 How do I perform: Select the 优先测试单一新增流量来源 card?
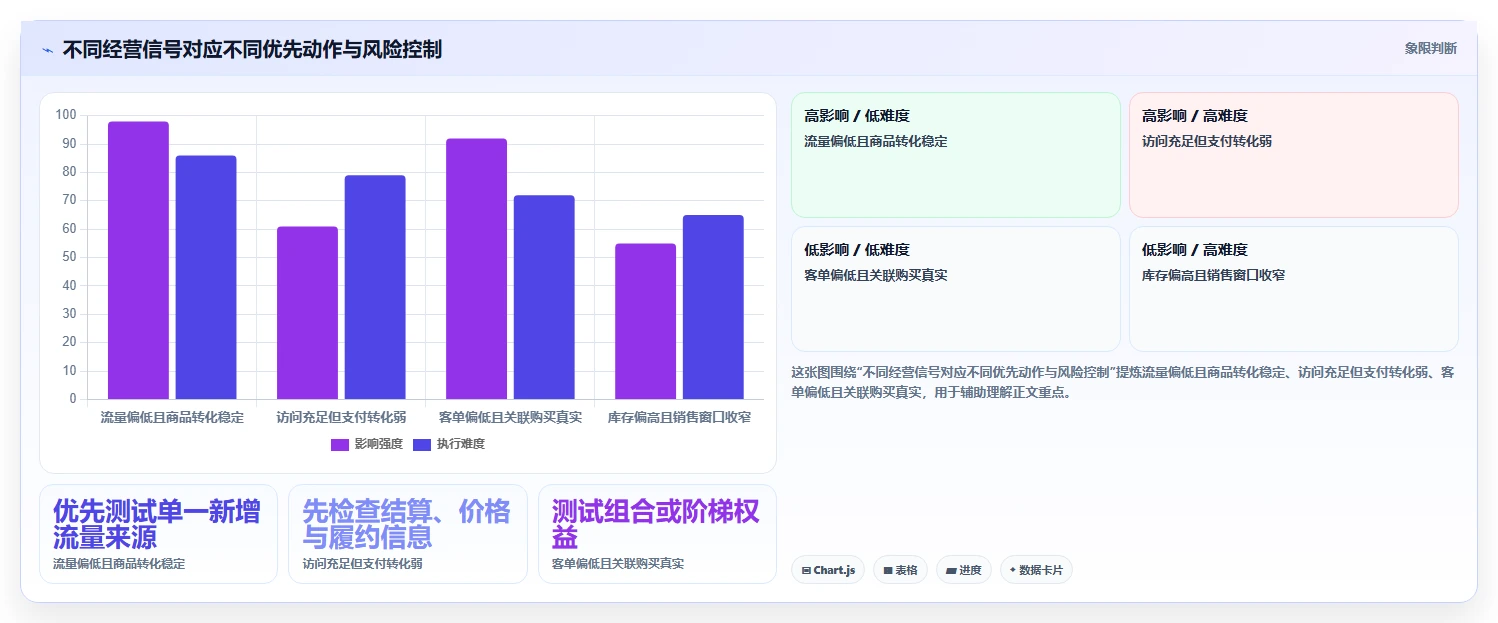158,534
